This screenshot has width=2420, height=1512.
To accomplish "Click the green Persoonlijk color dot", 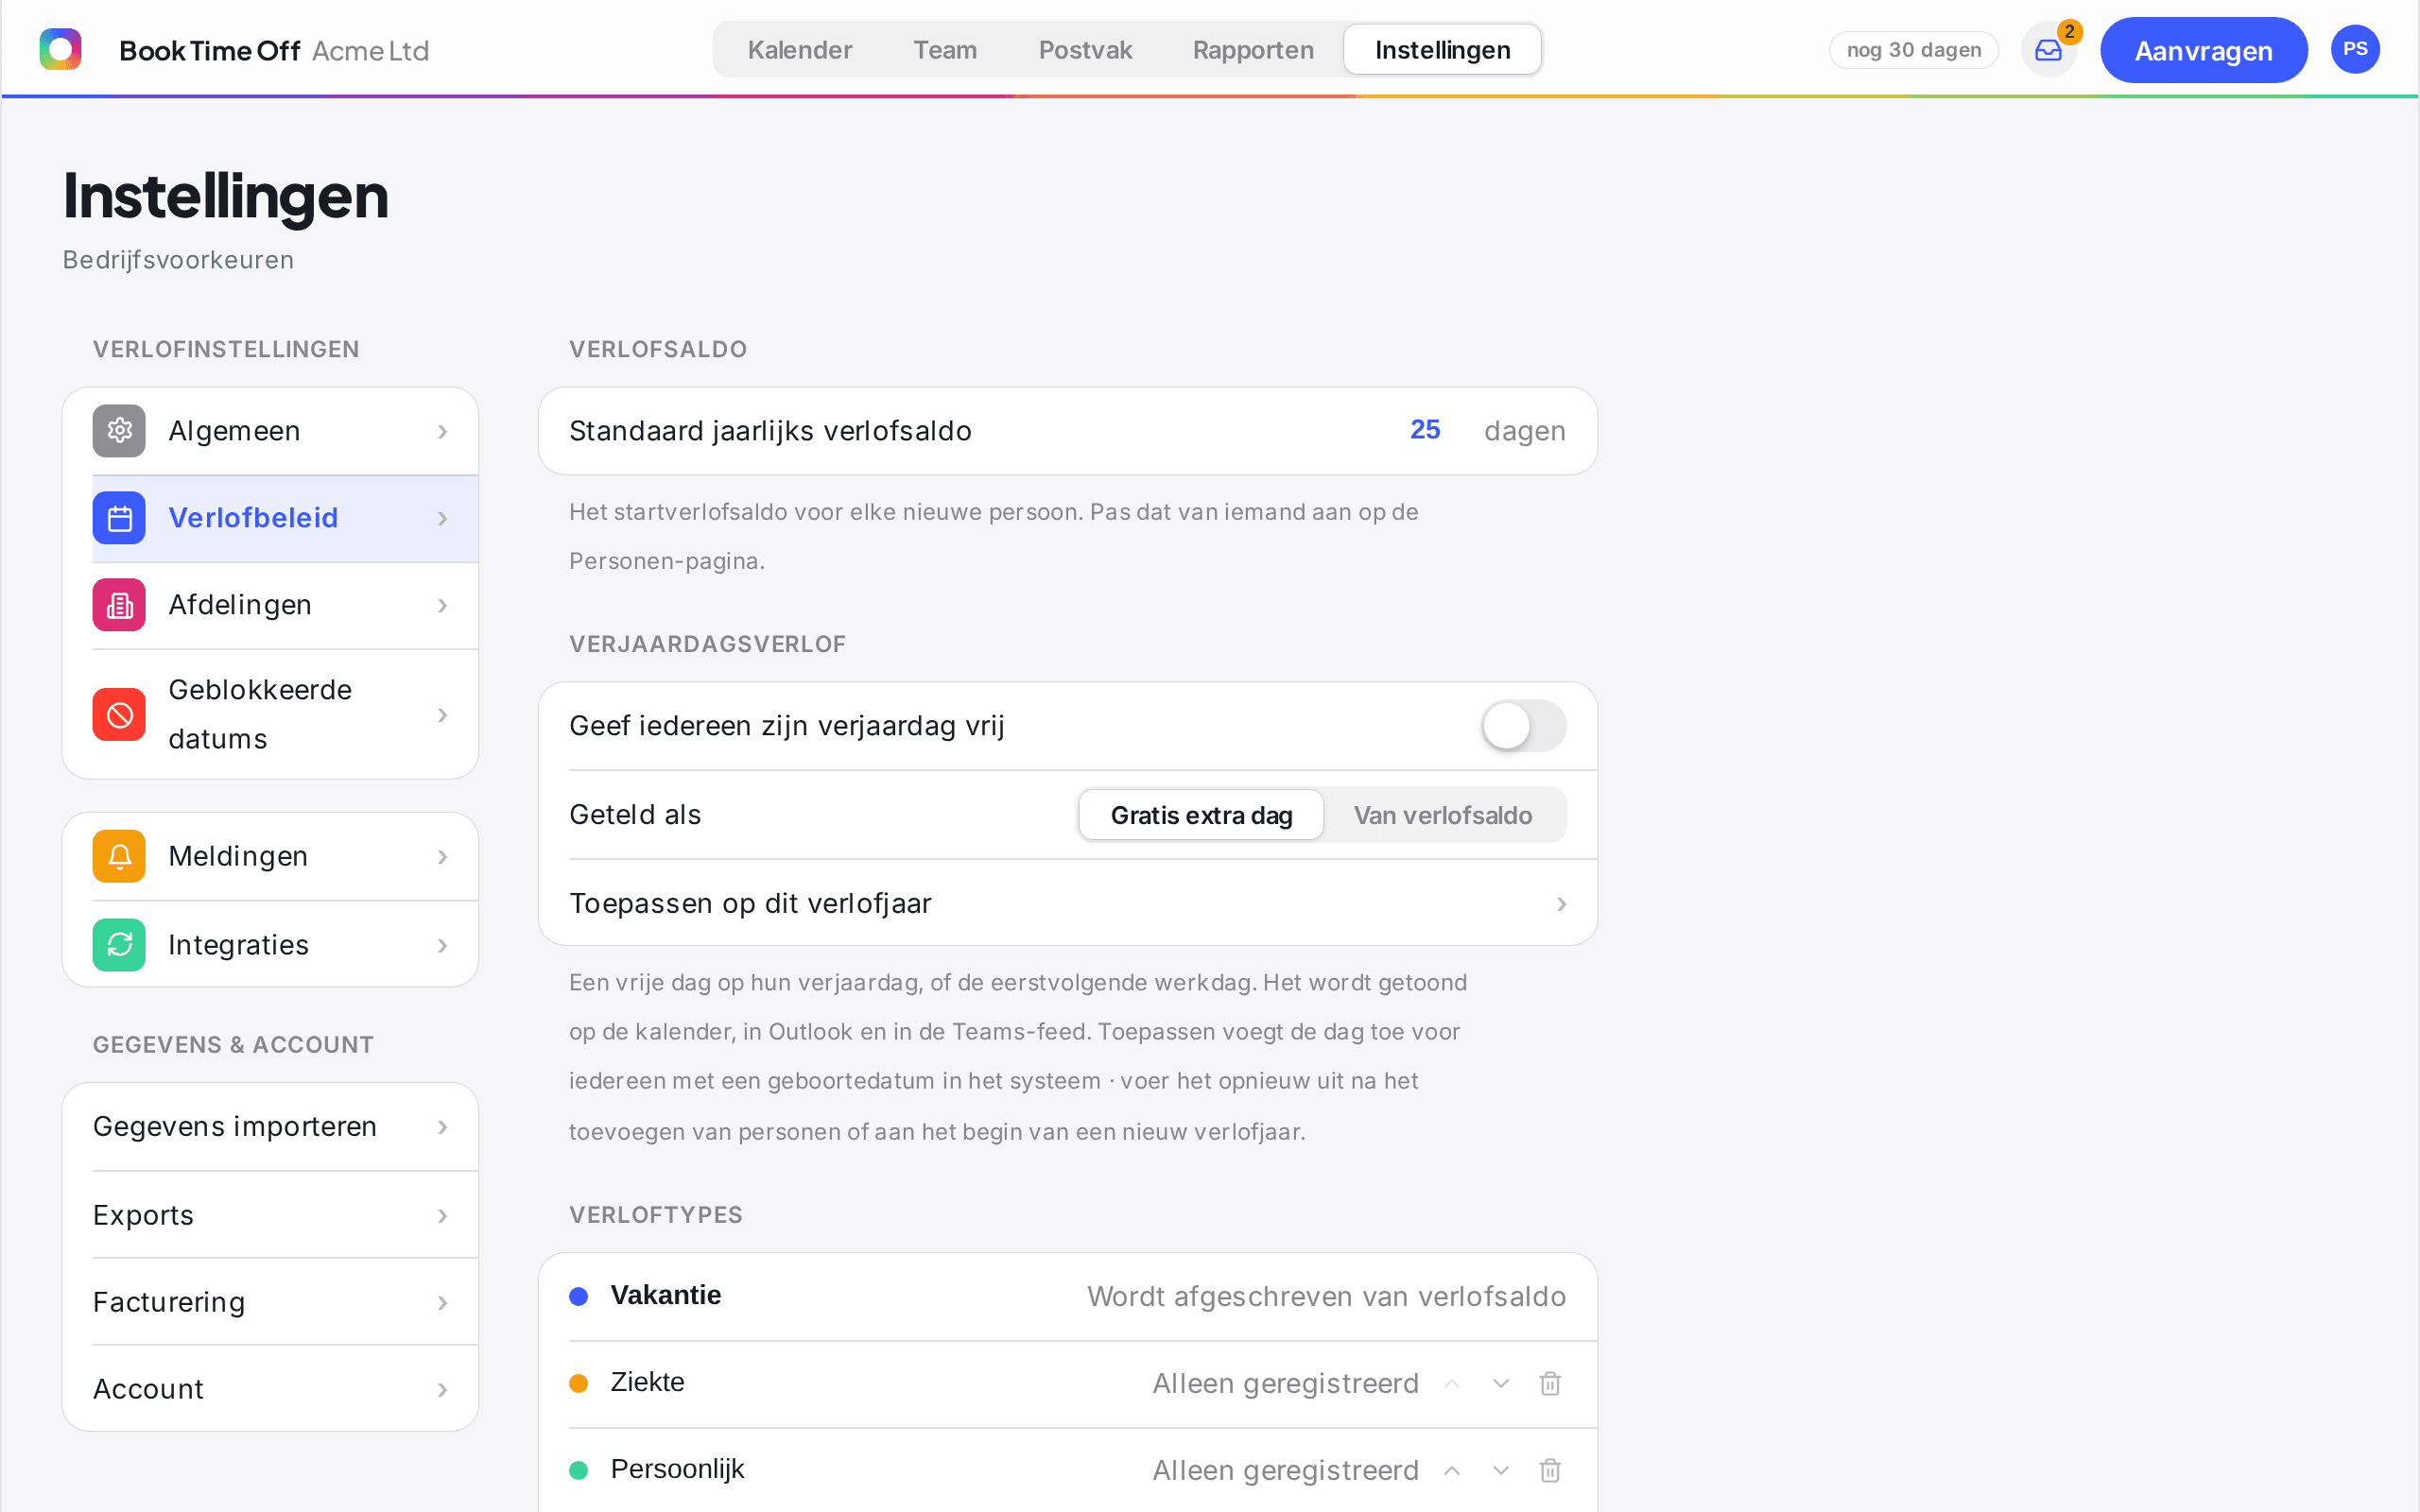I will click(x=578, y=1470).
